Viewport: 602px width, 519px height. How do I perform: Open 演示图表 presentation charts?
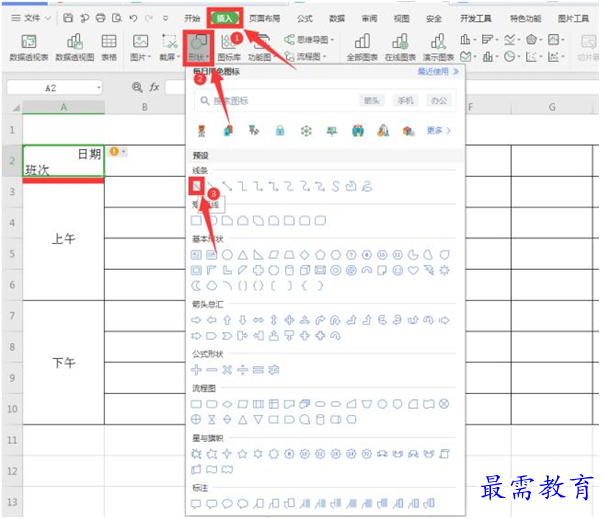tap(438, 48)
